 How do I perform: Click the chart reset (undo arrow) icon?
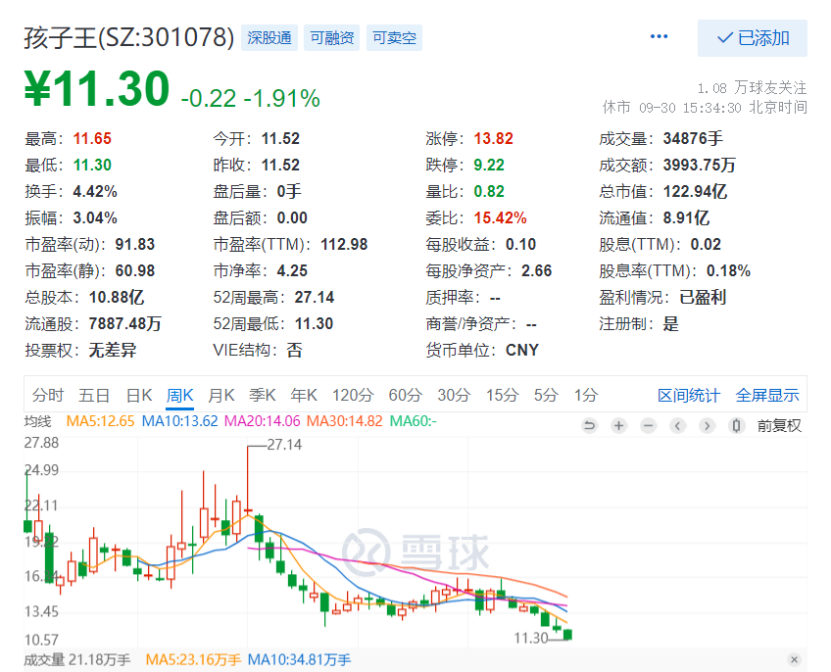[x=590, y=425]
